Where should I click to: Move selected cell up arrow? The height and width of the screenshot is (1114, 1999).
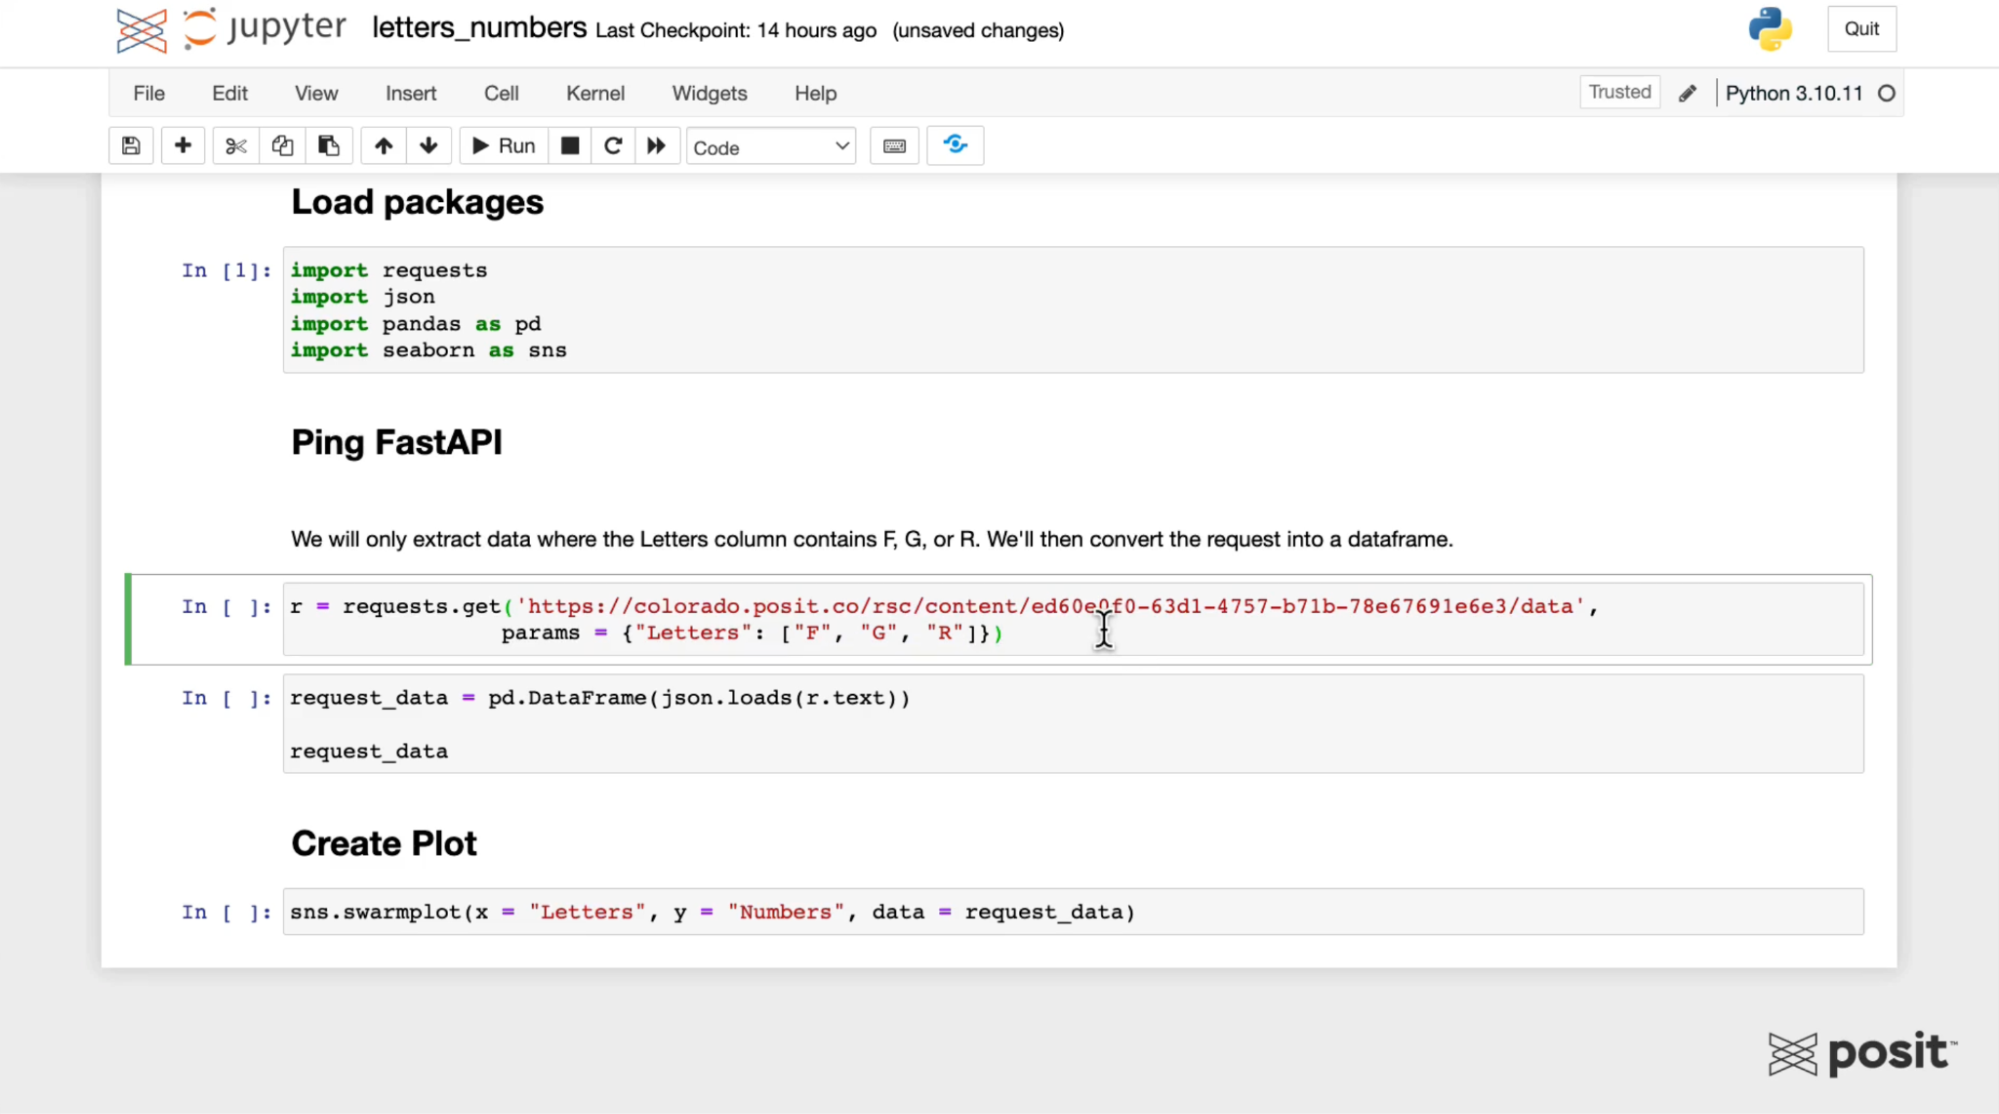[383, 146]
